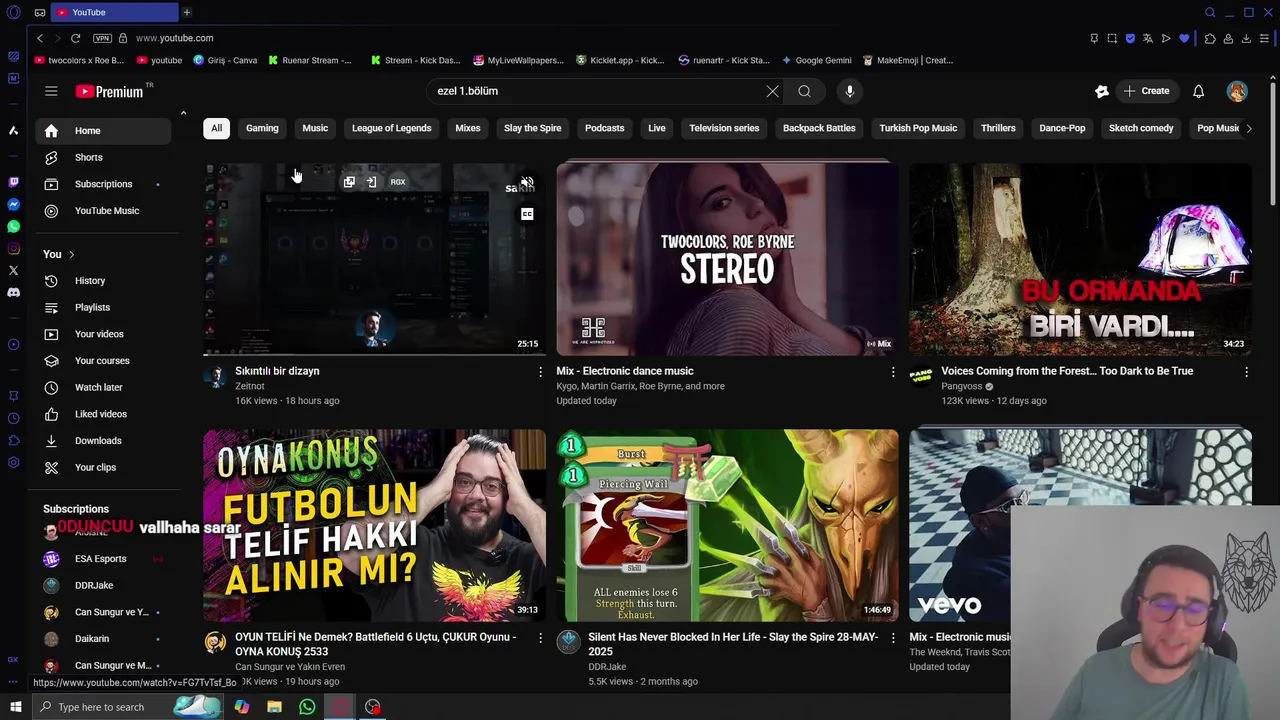Click the magnifier search button
Image resolution: width=1280 pixels, height=720 pixels.
click(x=804, y=91)
